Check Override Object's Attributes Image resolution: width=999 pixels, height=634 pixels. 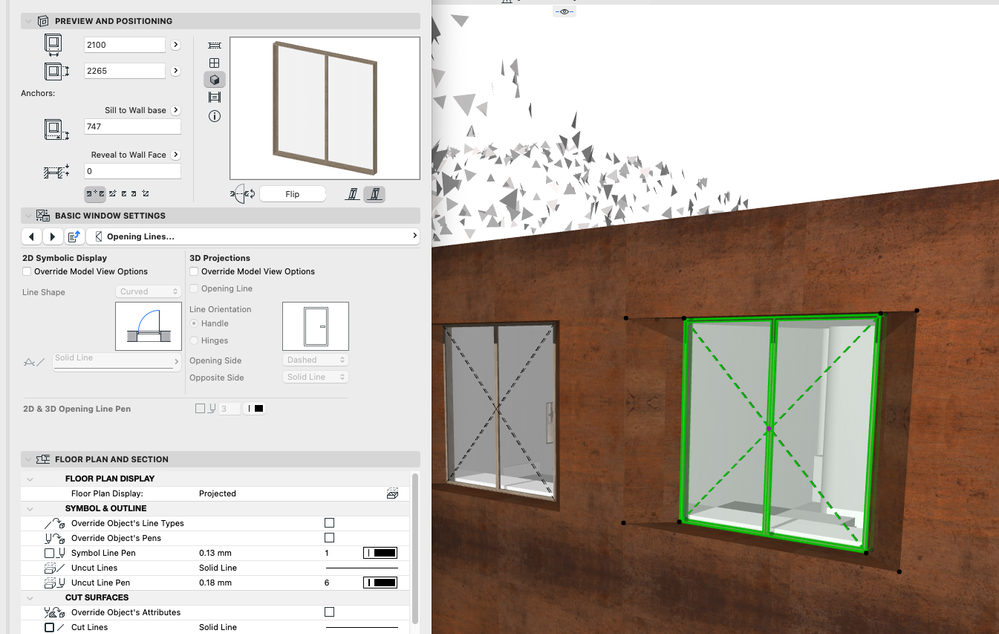coord(329,612)
